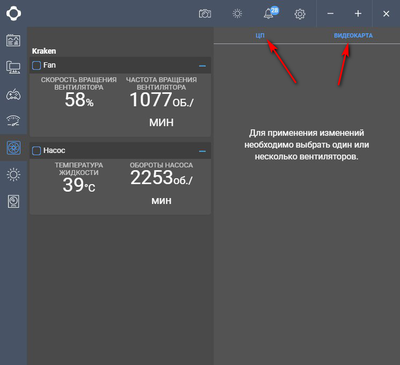The image size is (400, 365).
Task: Switch to the ВИДЕОКАРТА tab
Action: [x=353, y=36]
